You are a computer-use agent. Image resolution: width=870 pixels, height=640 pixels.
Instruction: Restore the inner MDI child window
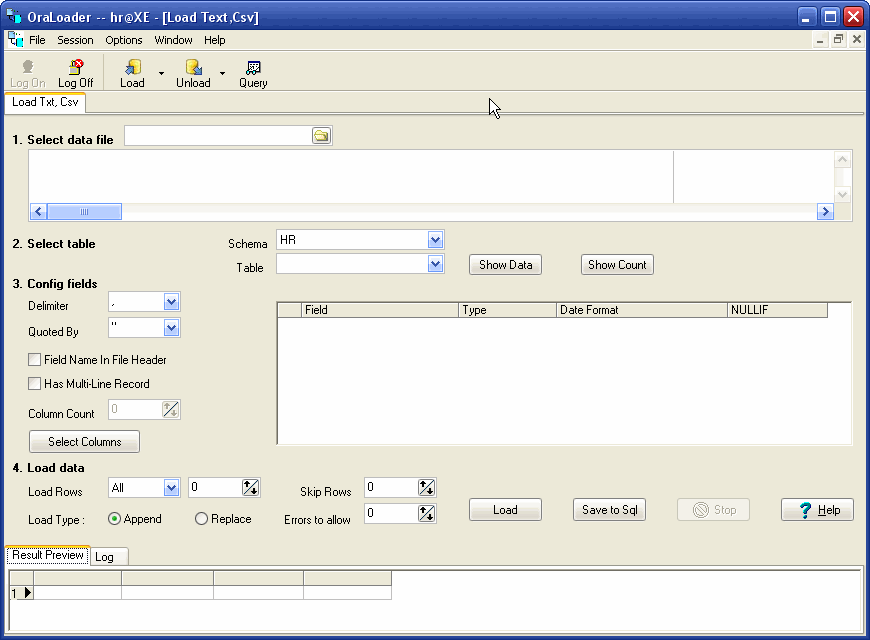838,39
